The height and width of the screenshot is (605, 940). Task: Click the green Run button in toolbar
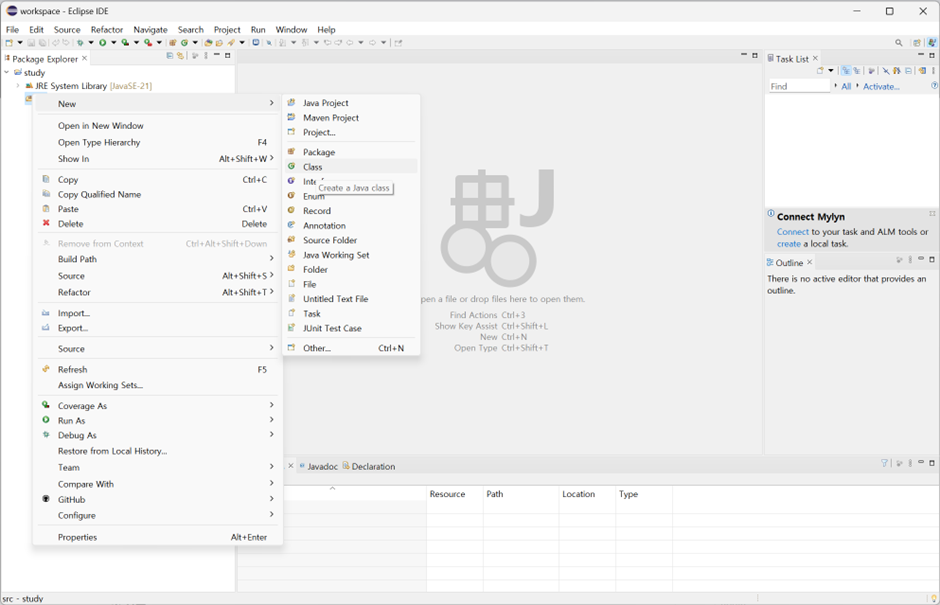pos(103,43)
